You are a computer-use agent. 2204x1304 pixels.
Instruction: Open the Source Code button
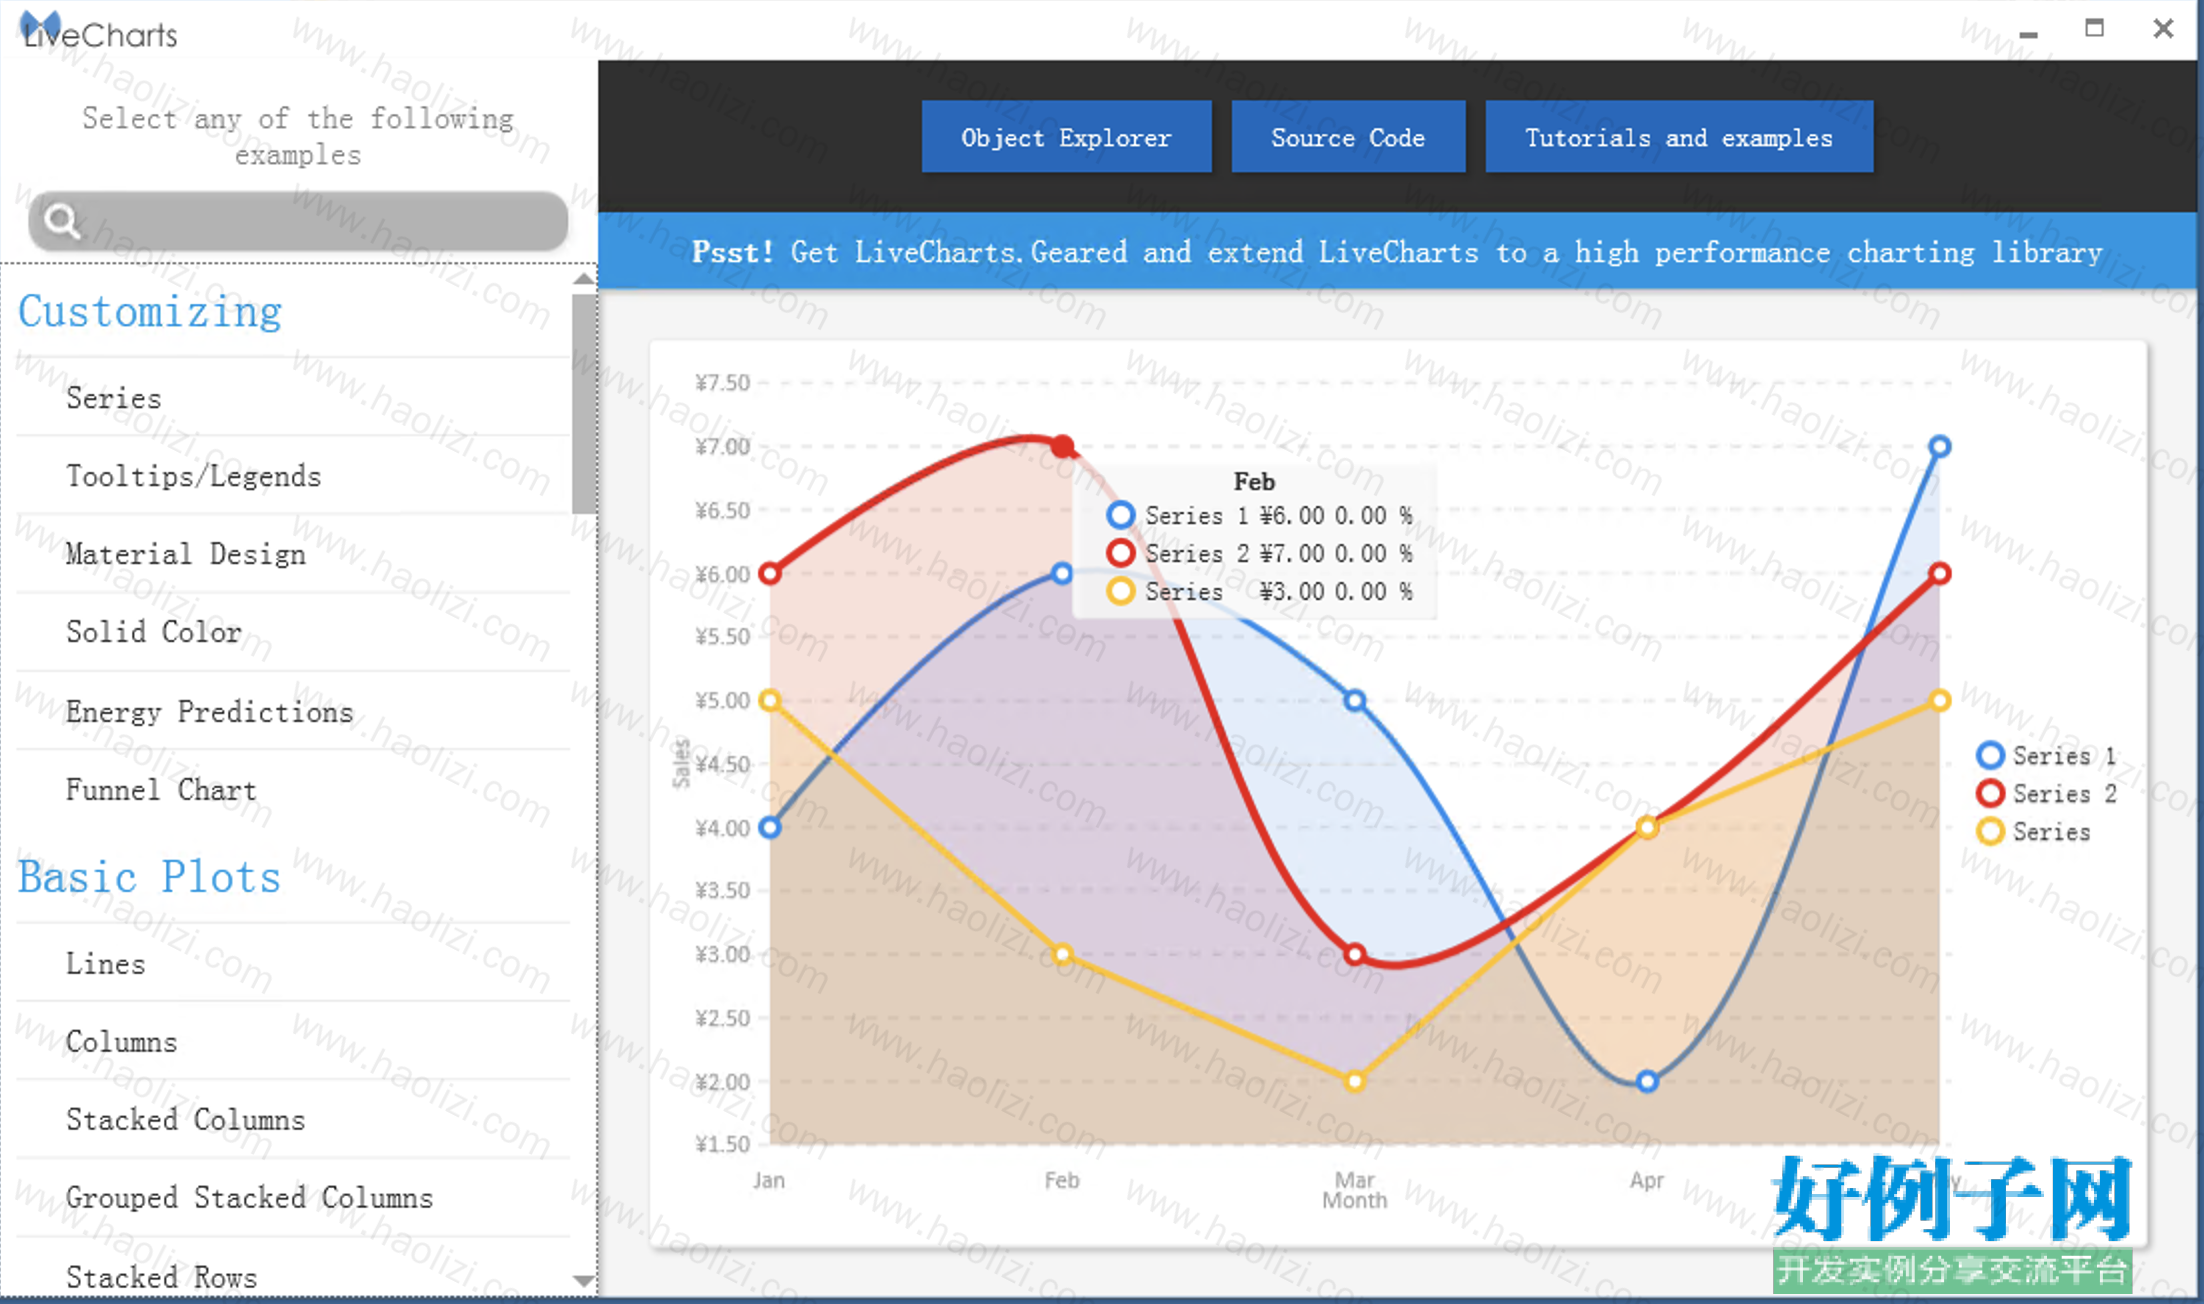tap(1348, 137)
